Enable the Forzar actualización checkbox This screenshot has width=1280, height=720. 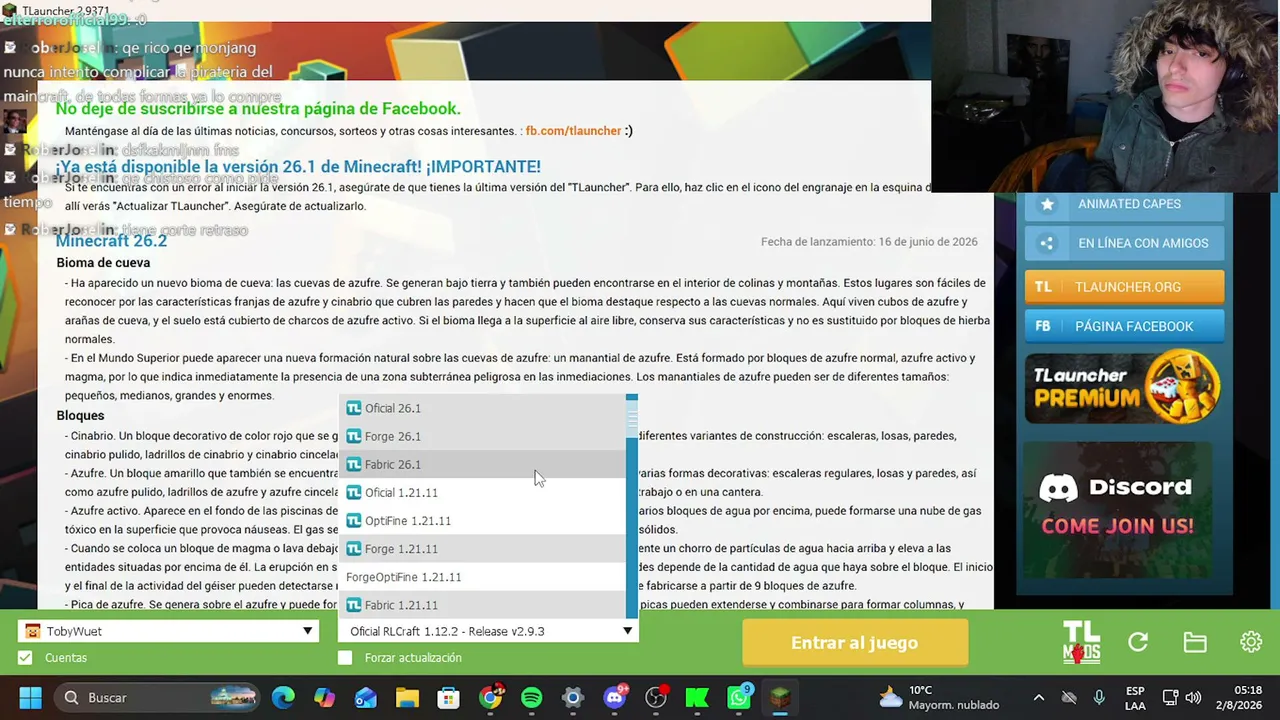[x=345, y=658]
